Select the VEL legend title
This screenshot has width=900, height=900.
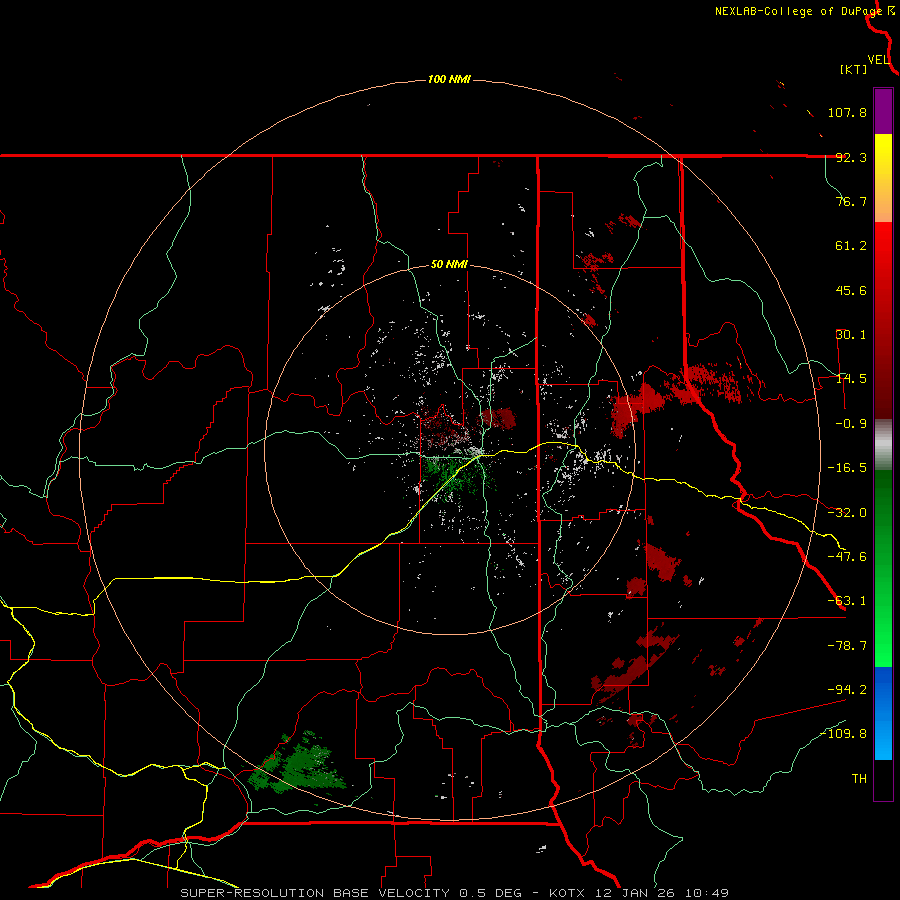click(878, 60)
